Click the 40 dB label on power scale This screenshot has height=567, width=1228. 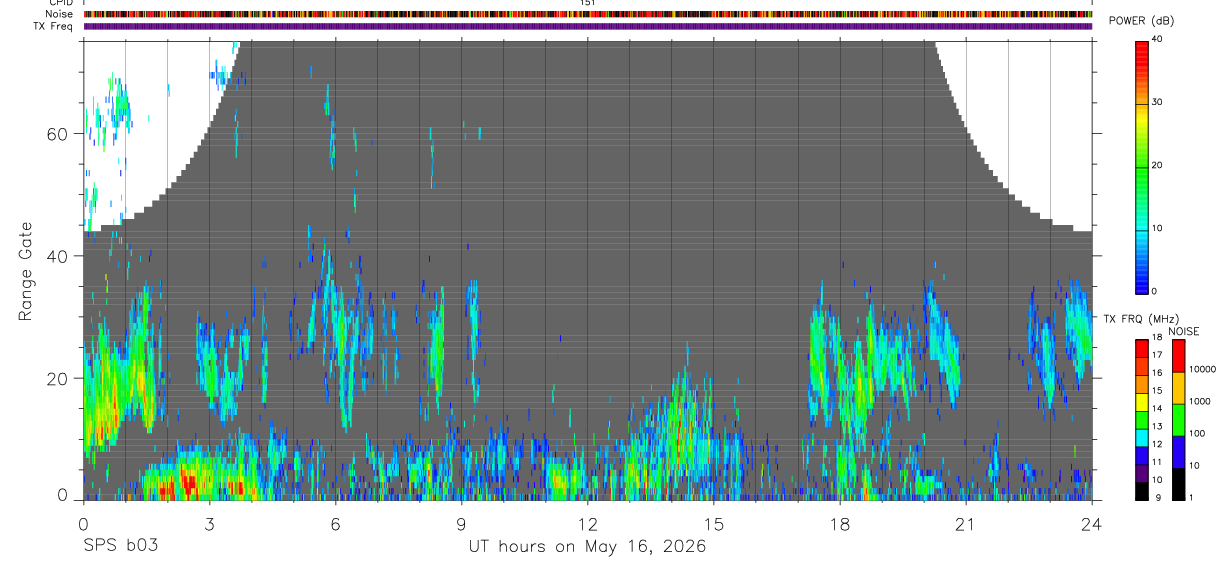[1158, 40]
